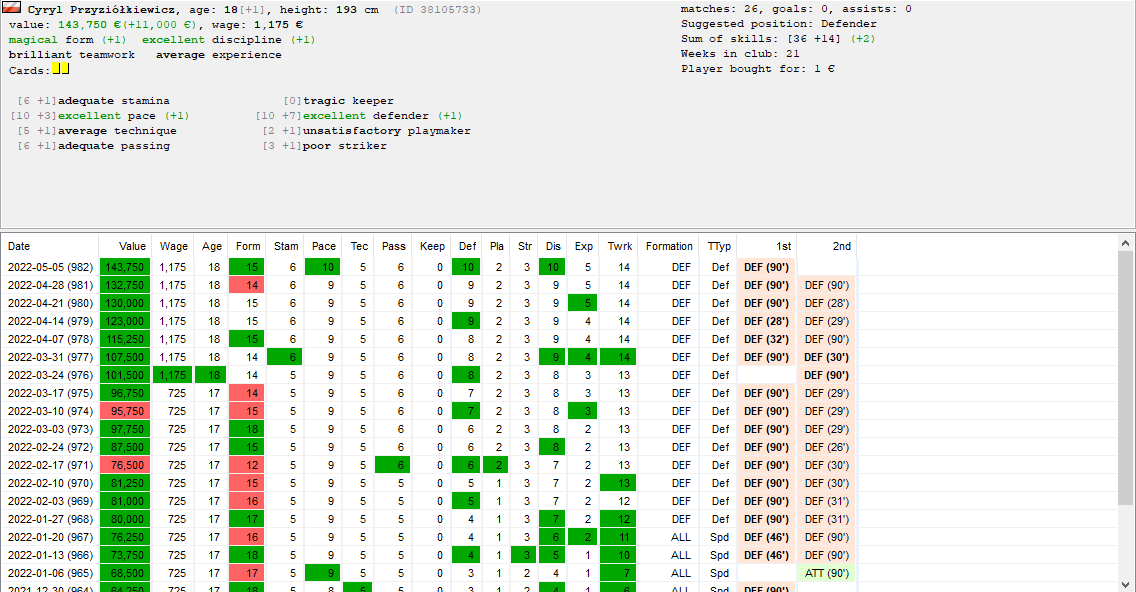Click the Formation column header
Viewport: 1136px width, 592px height.
click(x=668, y=246)
